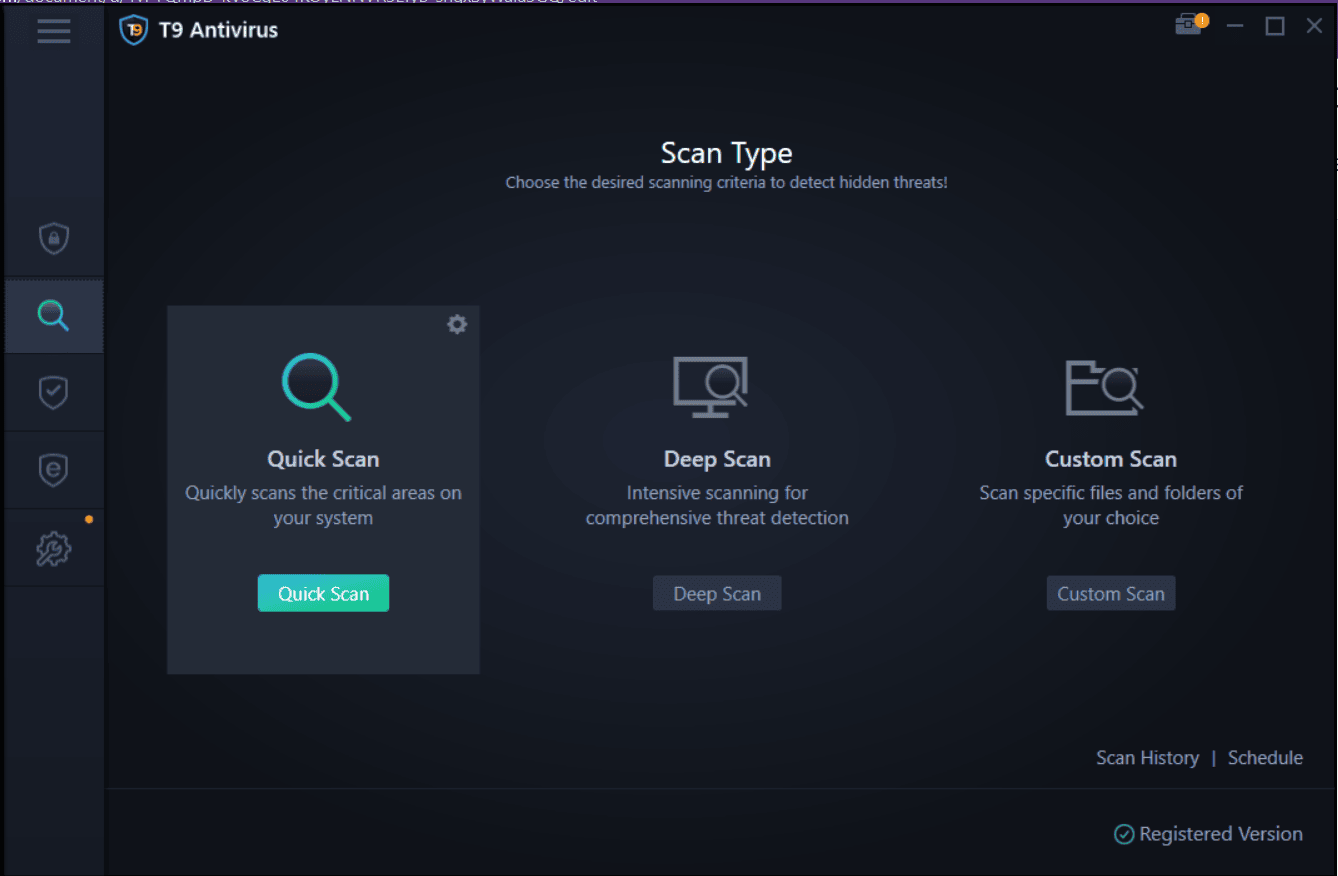The image size is (1338, 876).
Task: Open the gear icon on the Quick Scan card
Action: (457, 324)
